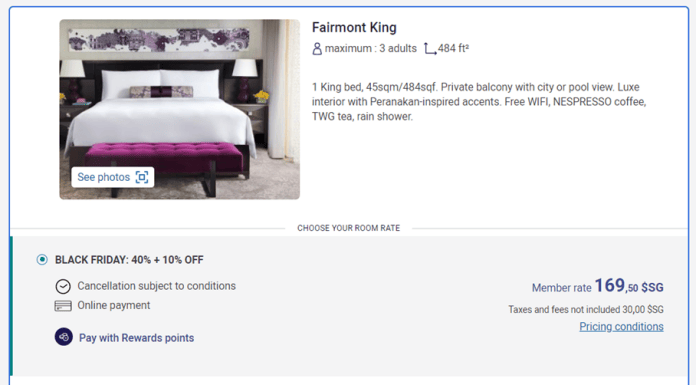Screen dimensions: 696x385
Task: Click the Fairmont King room title
Action: [x=354, y=28]
